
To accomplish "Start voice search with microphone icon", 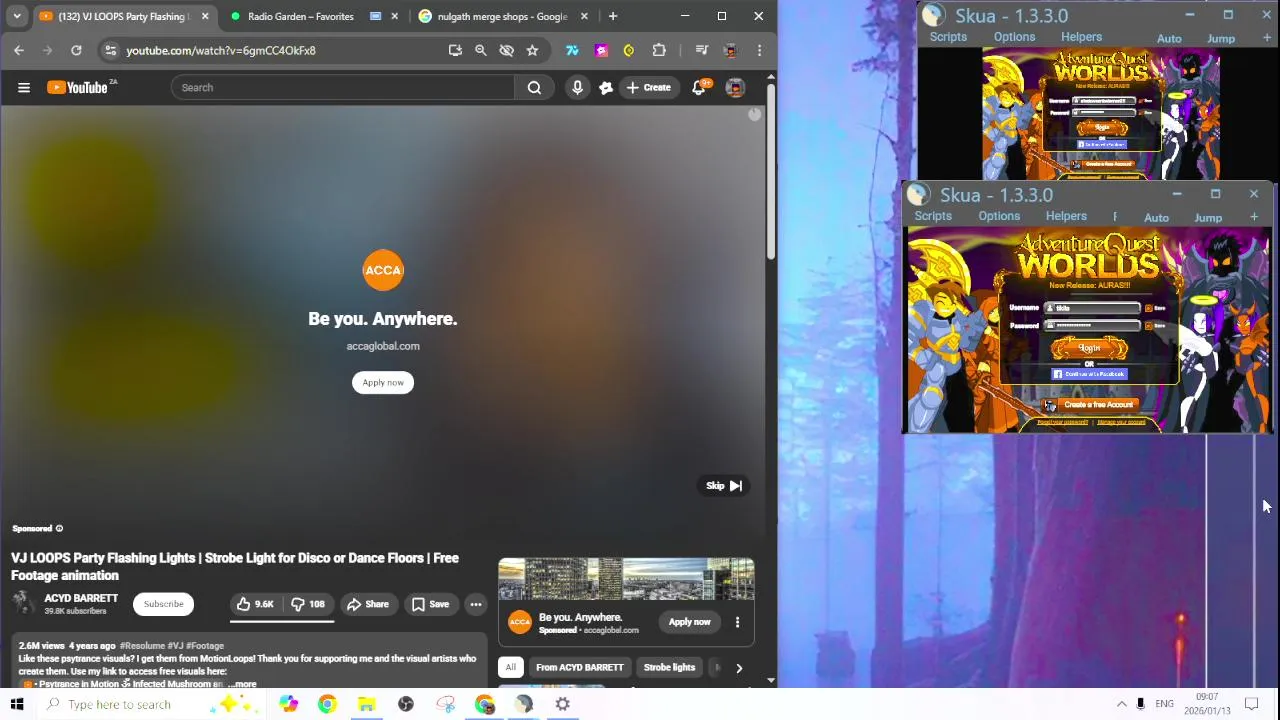I will tap(577, 88).
